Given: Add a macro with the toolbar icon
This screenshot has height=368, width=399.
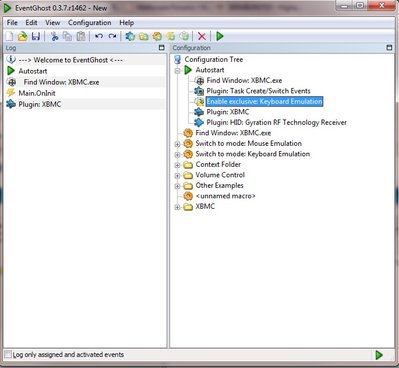Looking at the screenshot, I should [x=157, y=36].
